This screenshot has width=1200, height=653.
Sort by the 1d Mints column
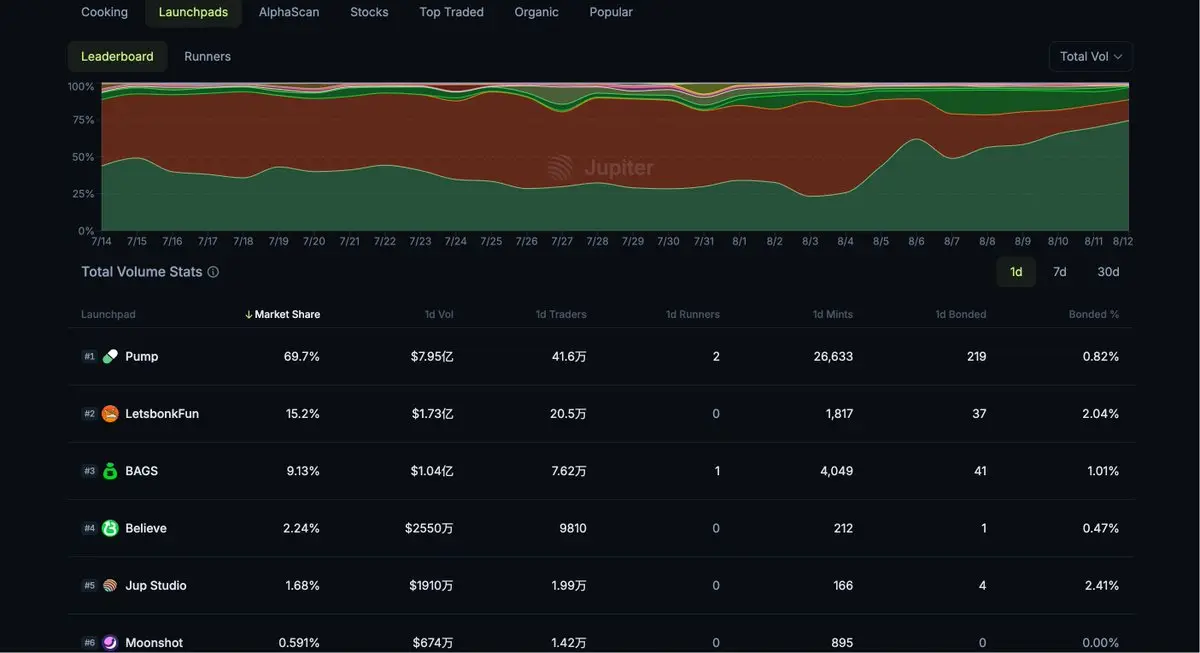[x=832, y=314]
